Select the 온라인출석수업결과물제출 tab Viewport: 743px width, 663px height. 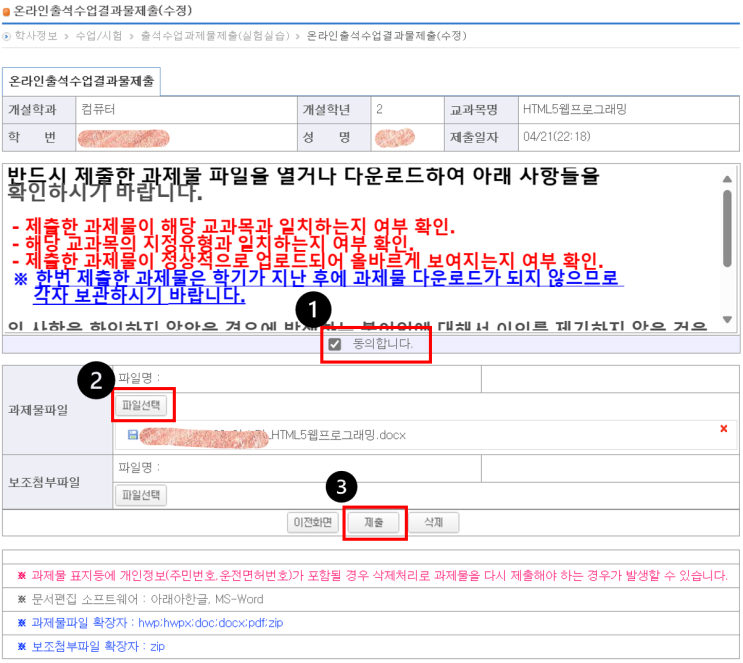click(82, 82)
